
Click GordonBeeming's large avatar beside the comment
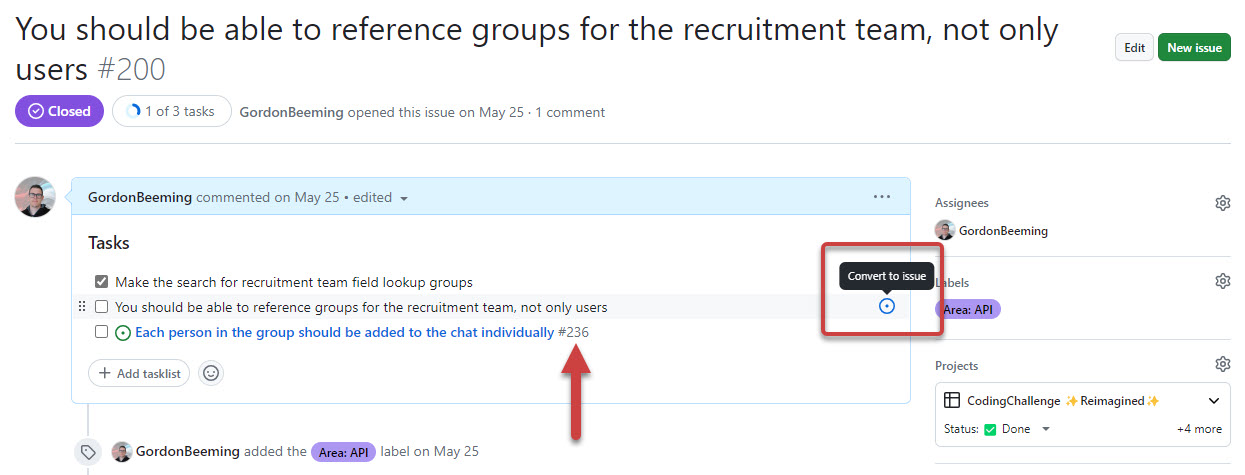pos(35,197)
